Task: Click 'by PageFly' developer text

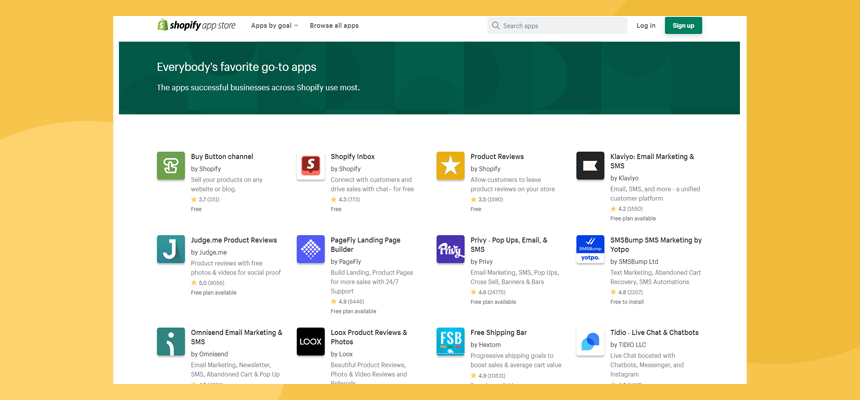Action: [x=346, y=261]
